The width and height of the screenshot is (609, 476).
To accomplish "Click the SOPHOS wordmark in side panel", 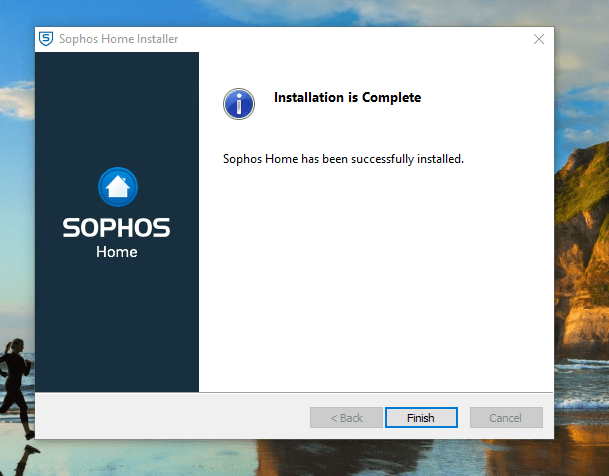I will point(117,228).
